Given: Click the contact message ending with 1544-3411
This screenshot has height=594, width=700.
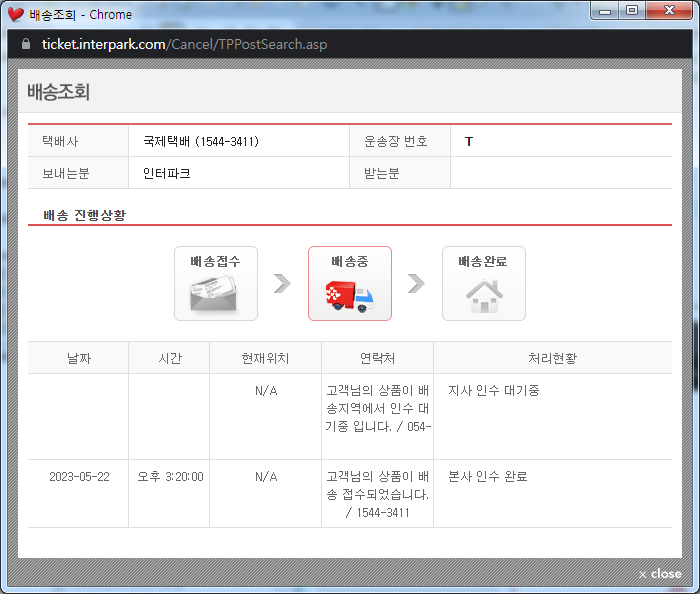Looking at the screenshot, I should (378, 494).
